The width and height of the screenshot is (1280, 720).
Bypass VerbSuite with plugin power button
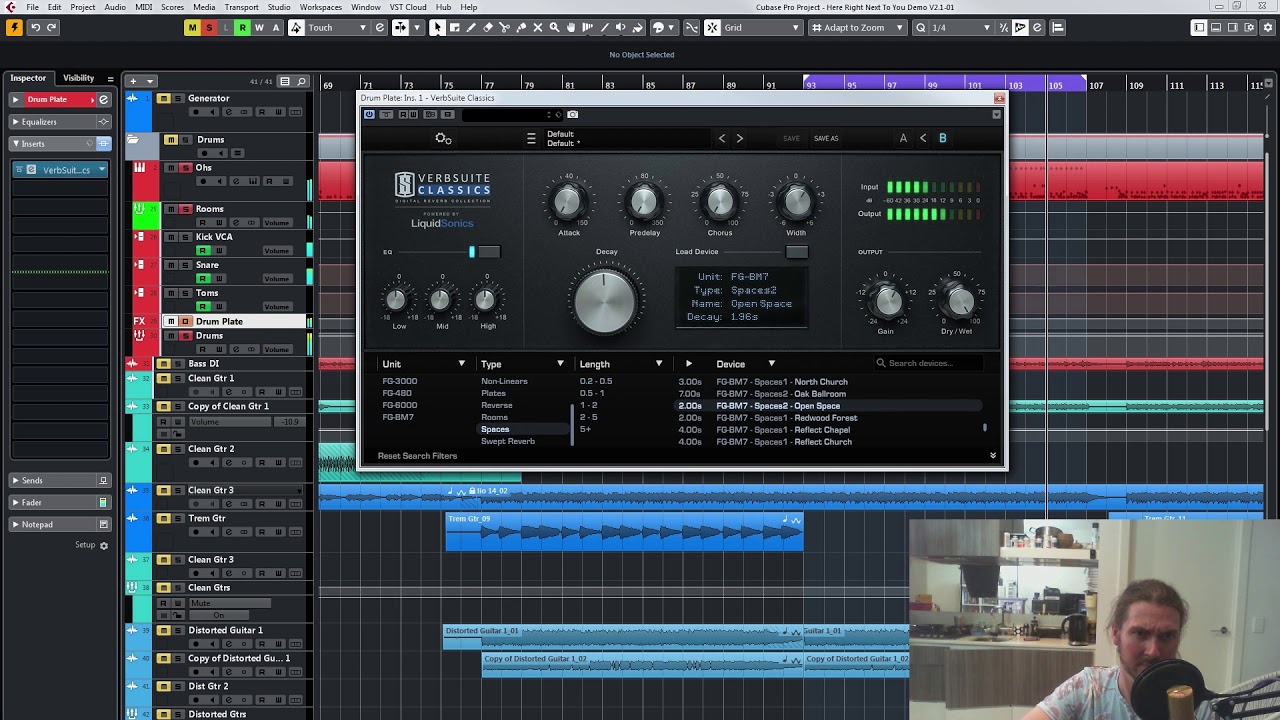click(x=369, y=114)
